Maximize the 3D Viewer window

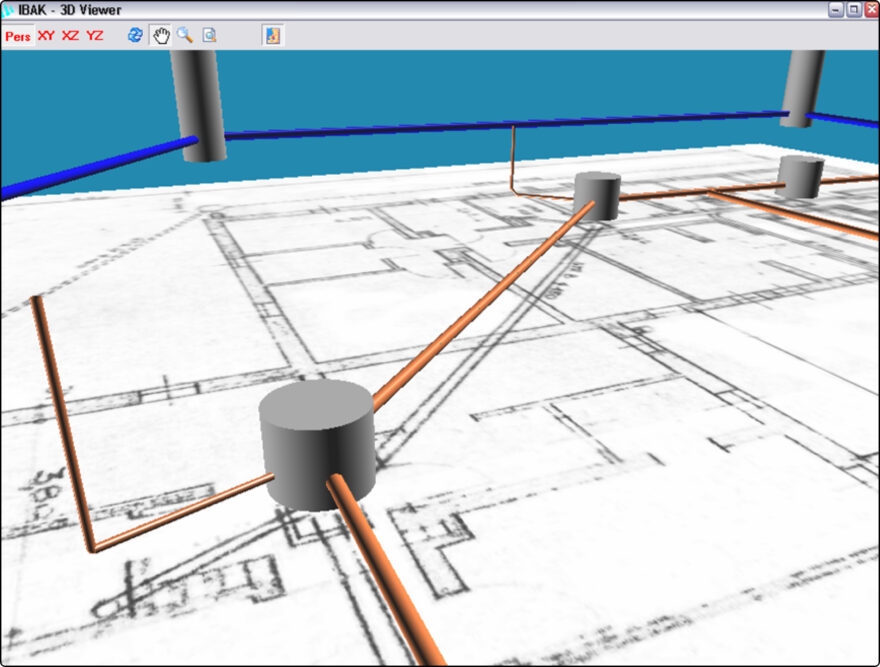(853, 9)
